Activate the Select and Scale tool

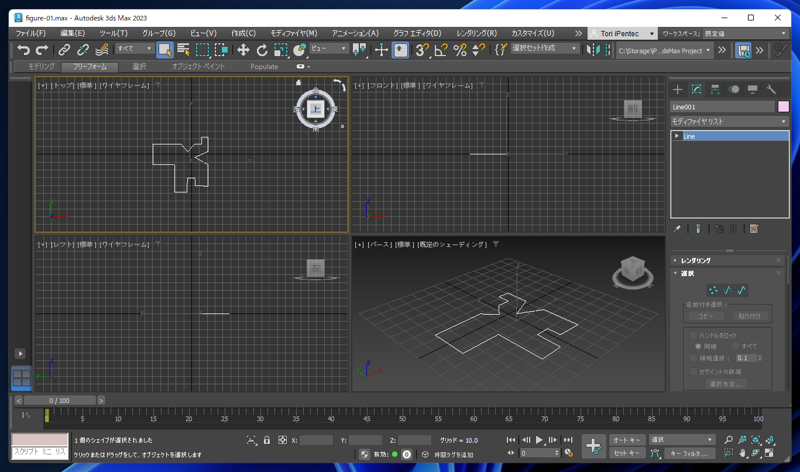pos(281,49)
